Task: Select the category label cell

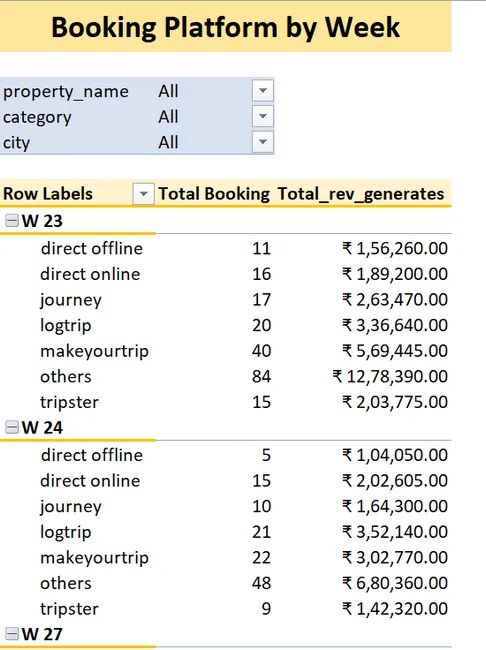Action: coord(37,117)
